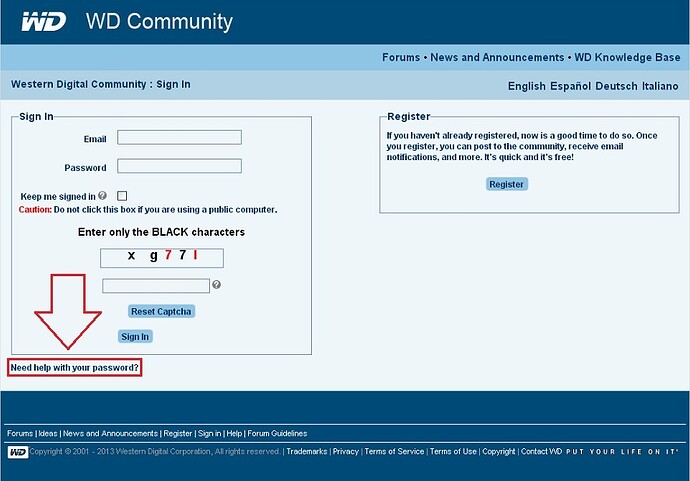
Task: Switch language to Italiano
Action: coord(660,86)
